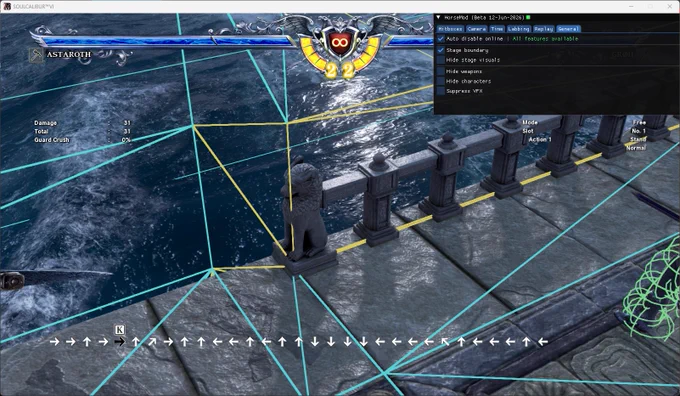The width and height of the screenshot is (680, 396).
Task: Open the Time tab
Action: (x=497, y=29)
